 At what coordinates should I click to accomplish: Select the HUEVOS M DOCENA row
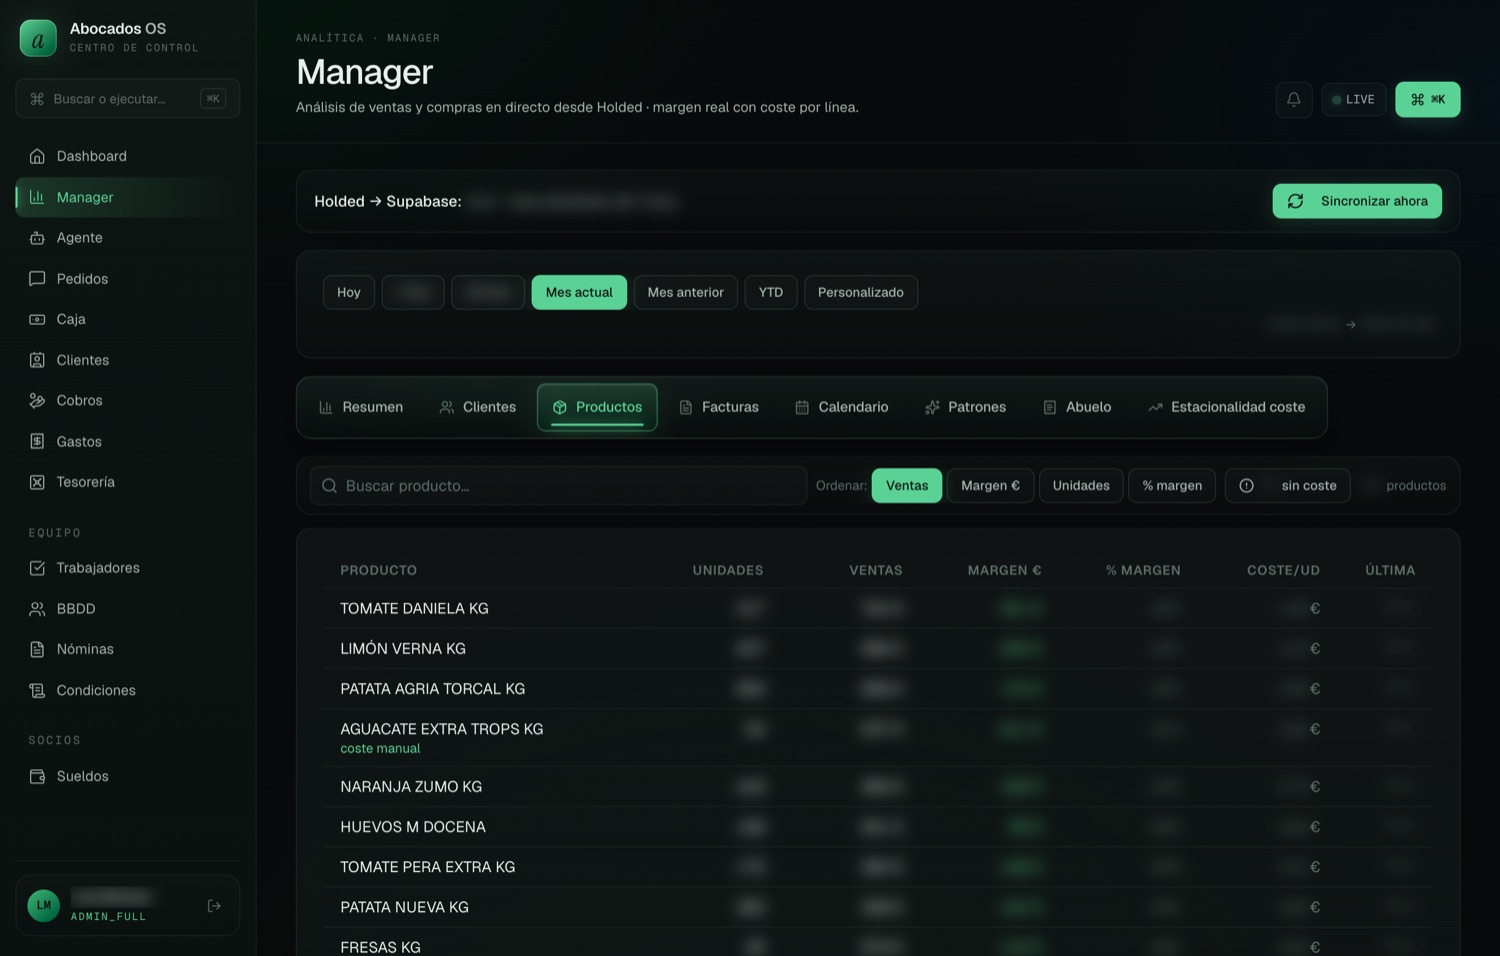(879, 827)
